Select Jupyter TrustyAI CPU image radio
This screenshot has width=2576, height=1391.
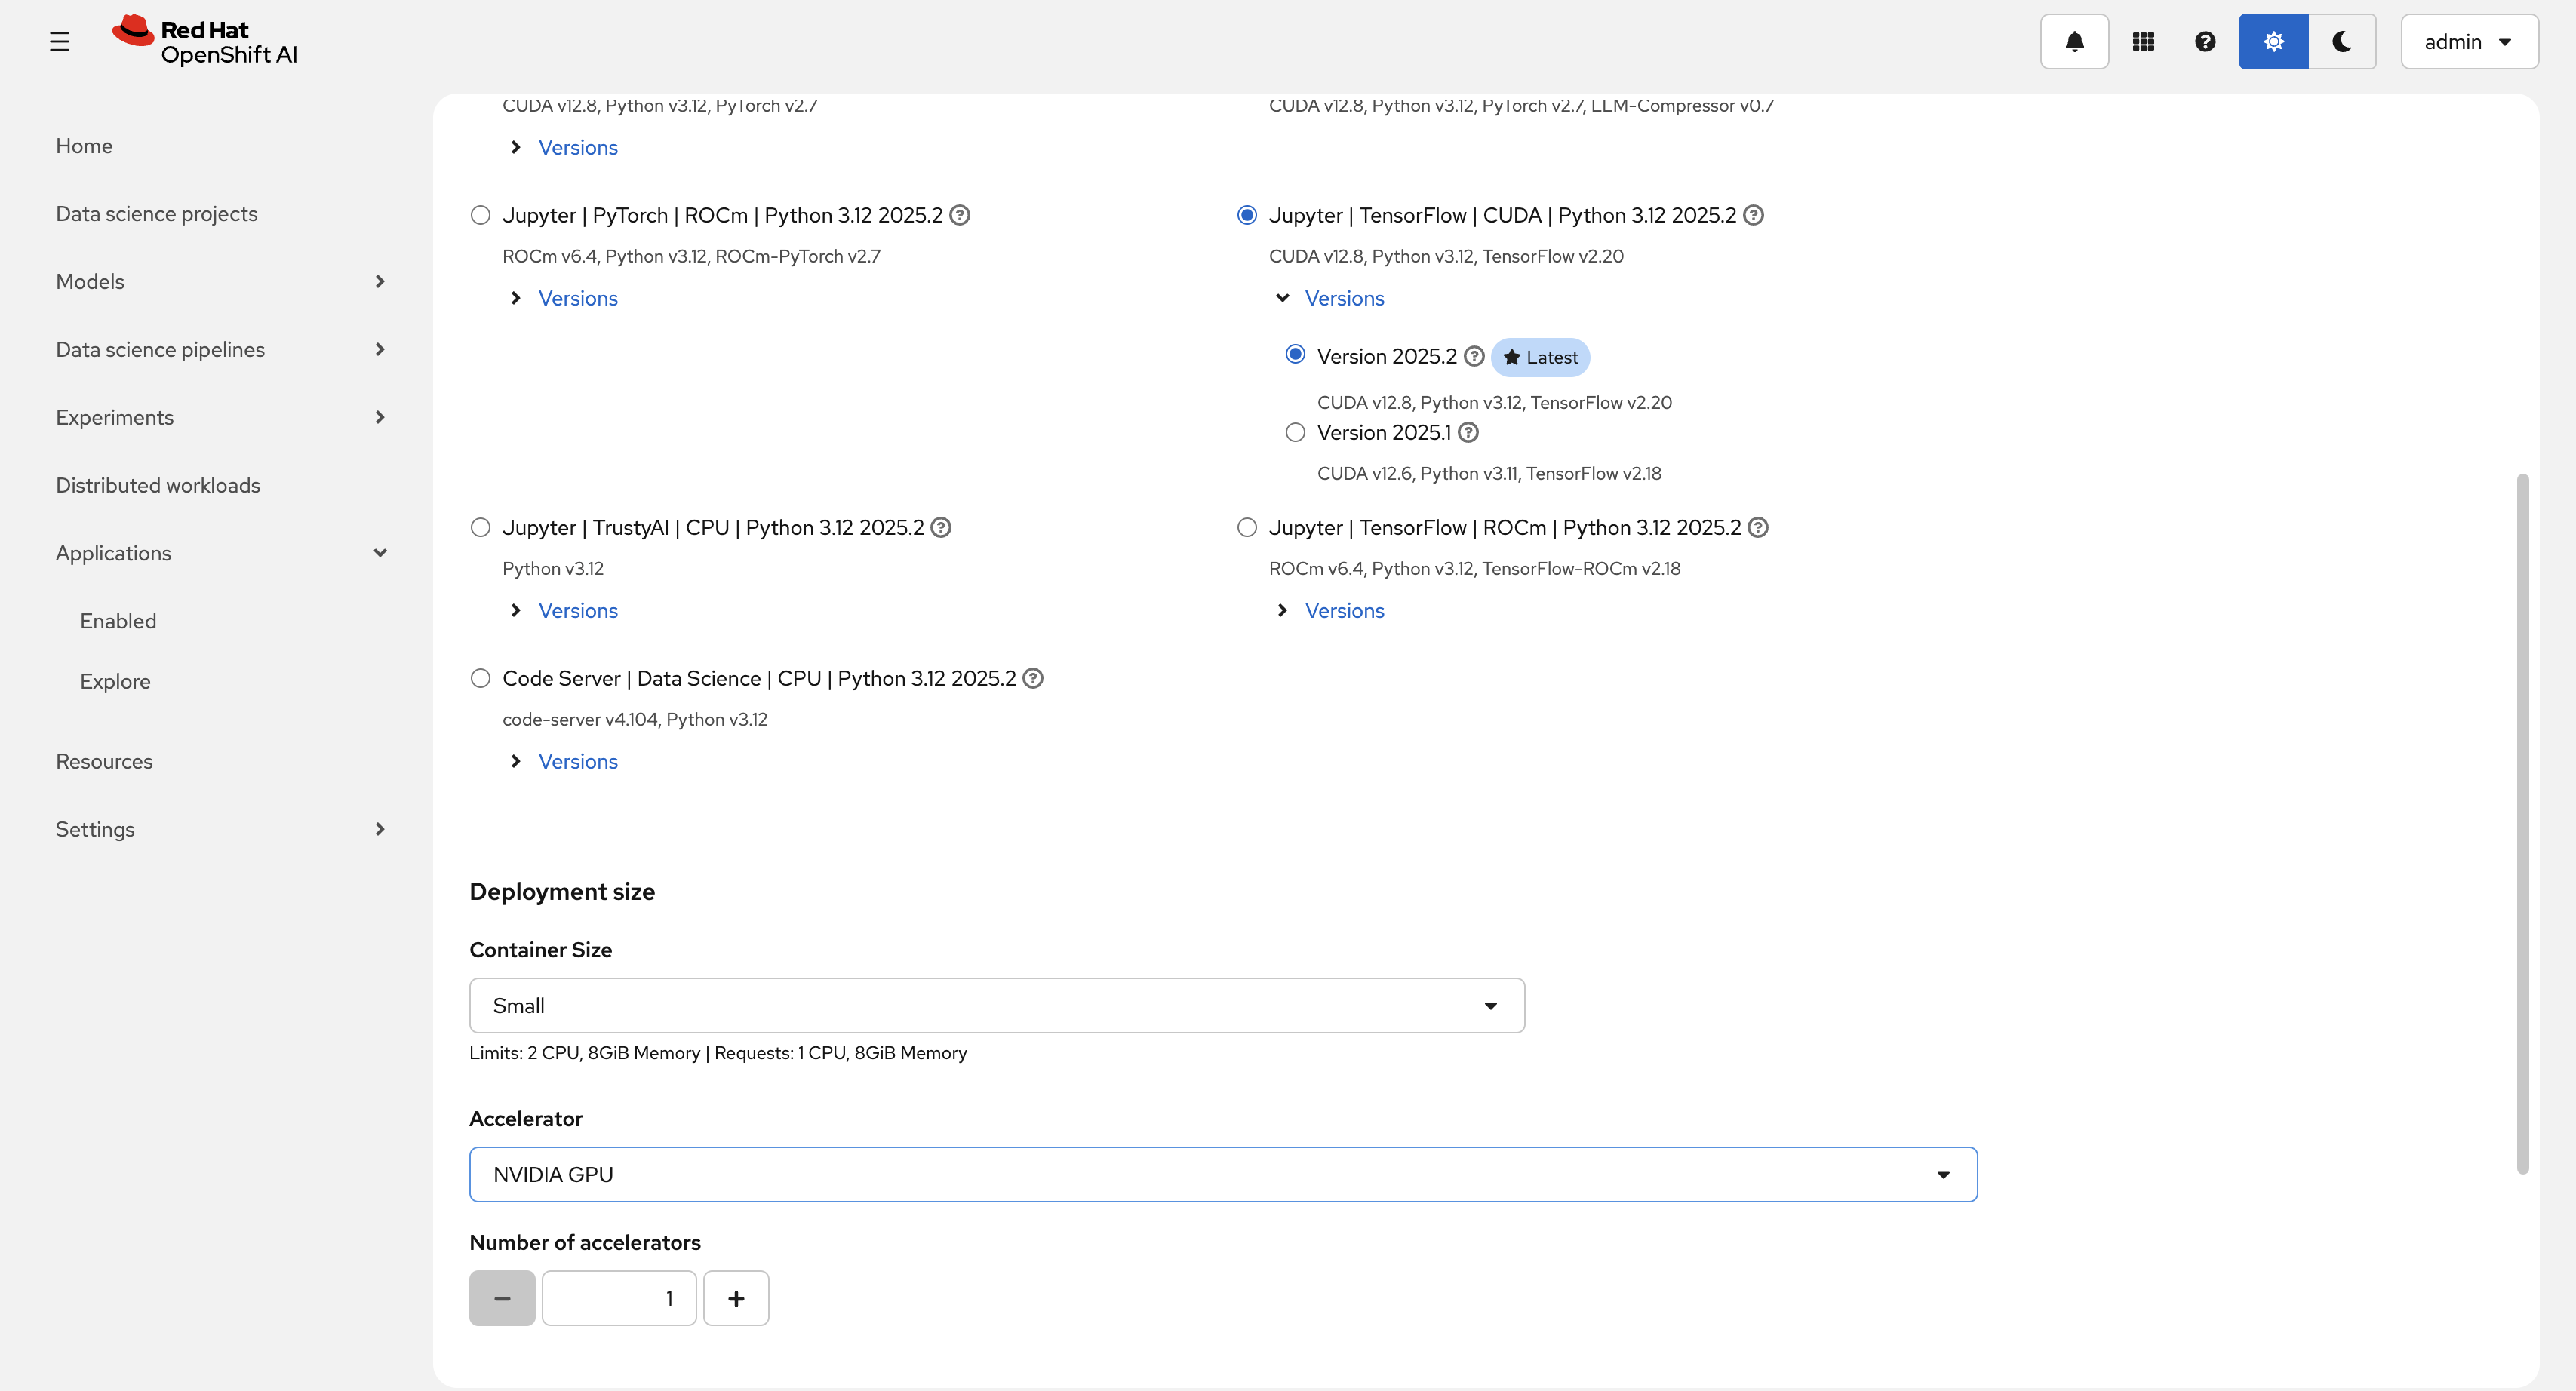481,528
